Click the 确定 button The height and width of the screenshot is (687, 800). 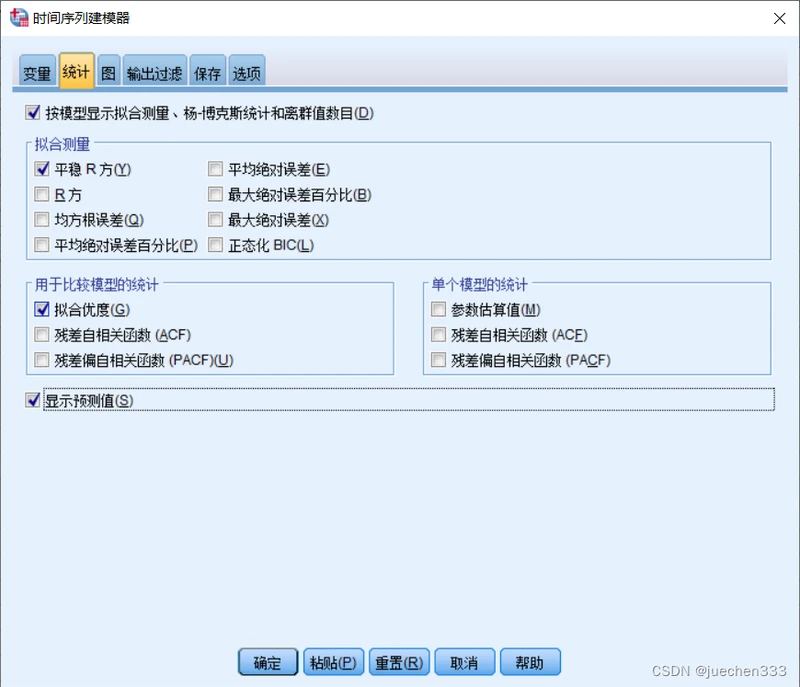pos(268,662)
